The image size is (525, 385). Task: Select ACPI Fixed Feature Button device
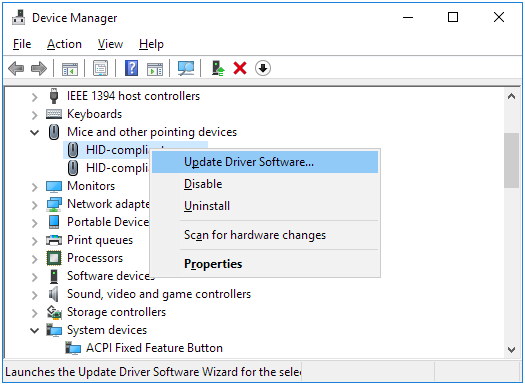pyautogui.click(x=154, y=348)
